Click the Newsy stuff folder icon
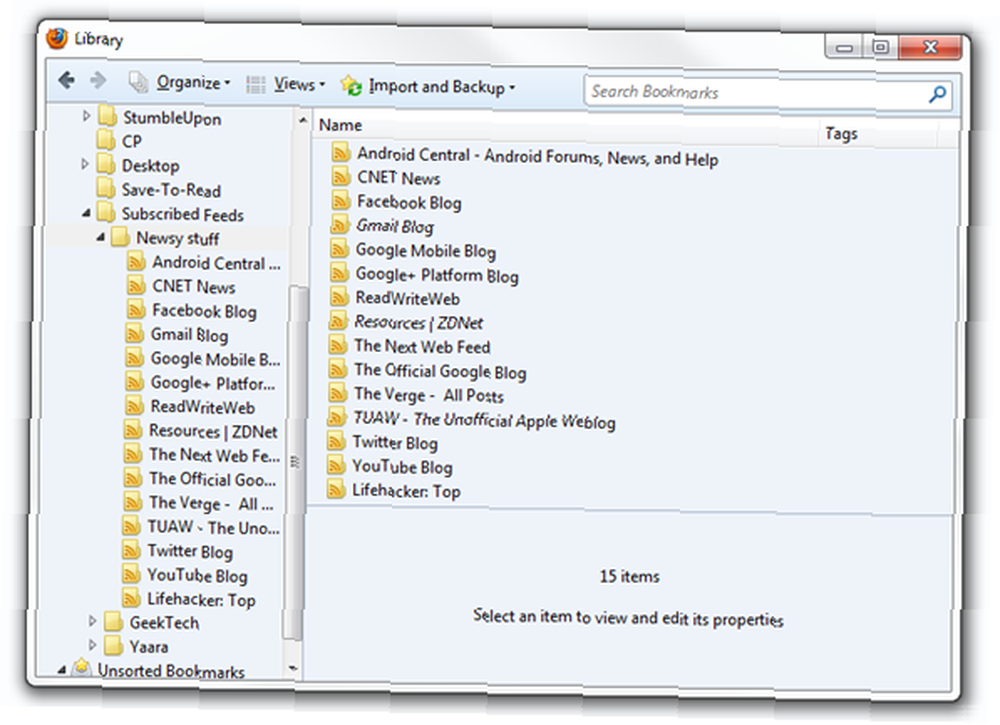The width and height of the screenshot is (1000, 725). [x=121, y=237]
